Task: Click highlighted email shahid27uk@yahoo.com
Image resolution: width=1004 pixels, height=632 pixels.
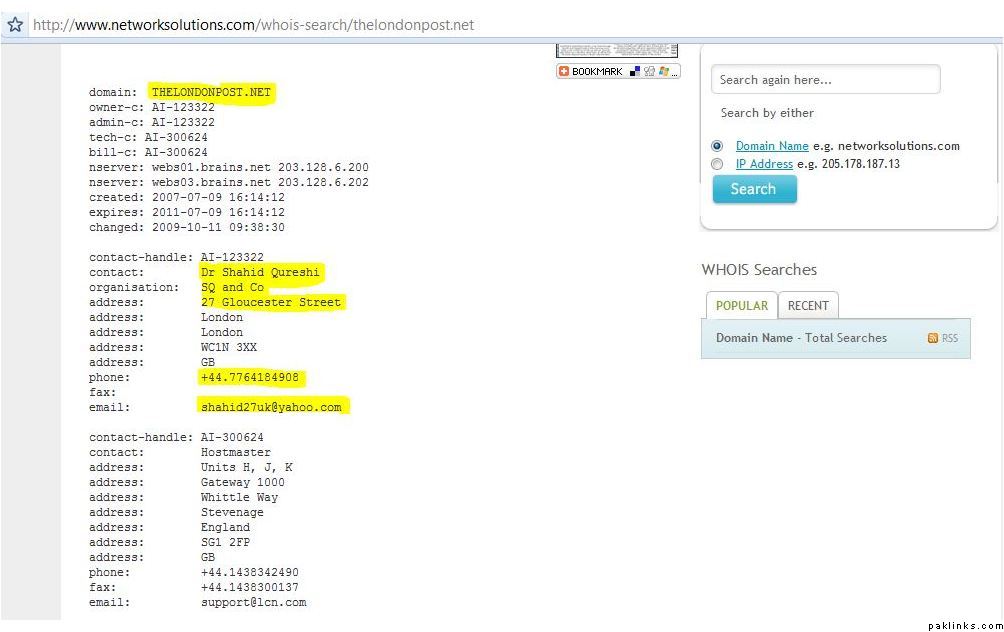Action: click(271, 407)
